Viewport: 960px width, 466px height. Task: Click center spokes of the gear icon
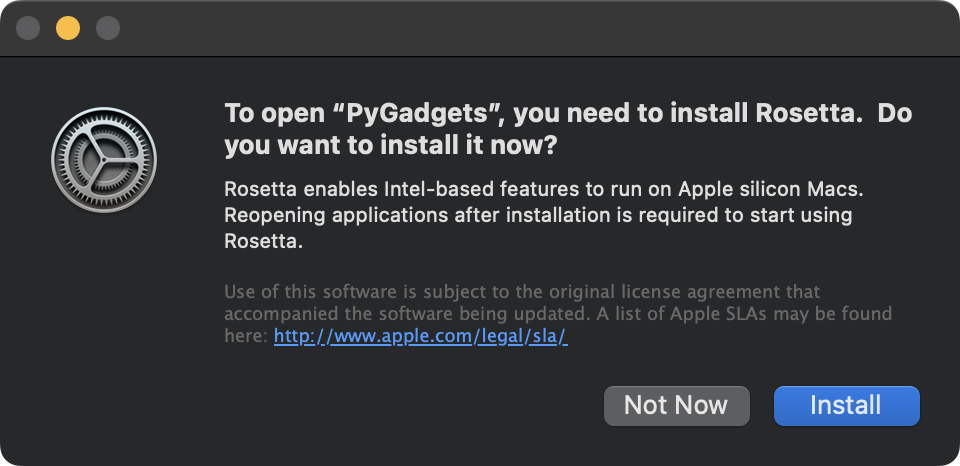click(104, 160)
